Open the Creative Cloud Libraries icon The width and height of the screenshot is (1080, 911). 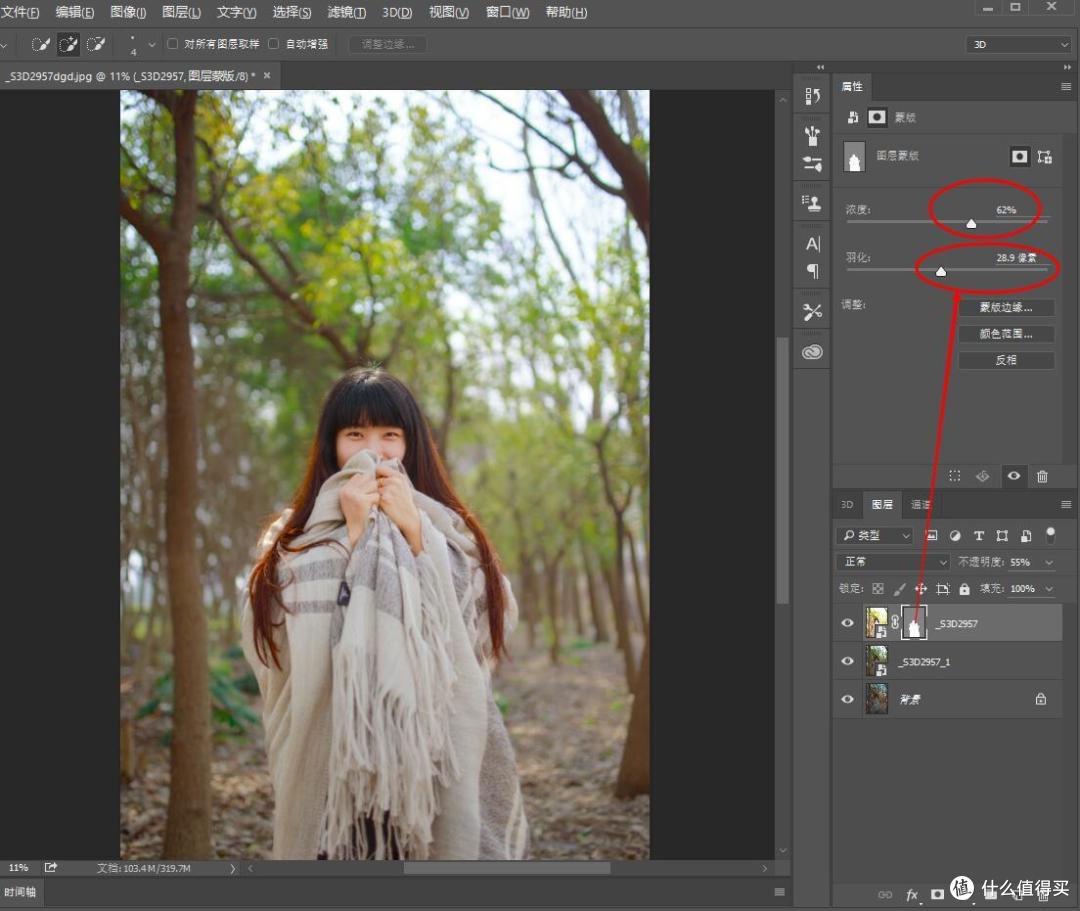(813, 352)
